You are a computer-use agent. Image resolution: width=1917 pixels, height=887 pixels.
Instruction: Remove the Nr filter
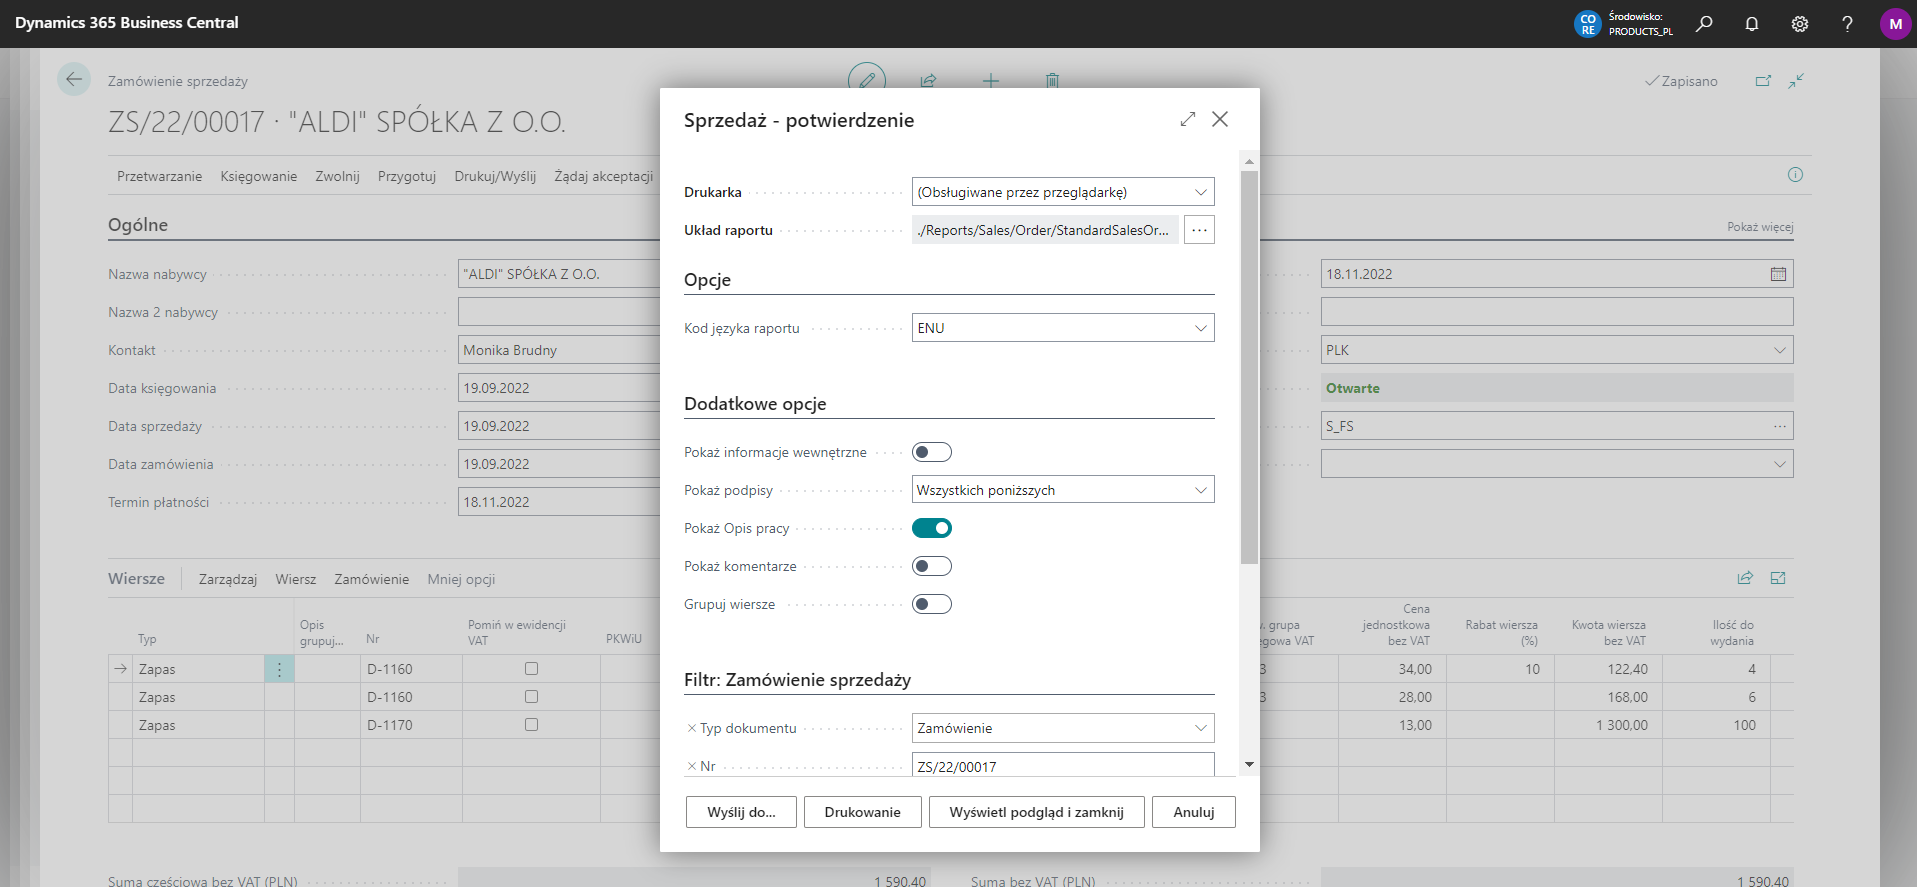691,766
